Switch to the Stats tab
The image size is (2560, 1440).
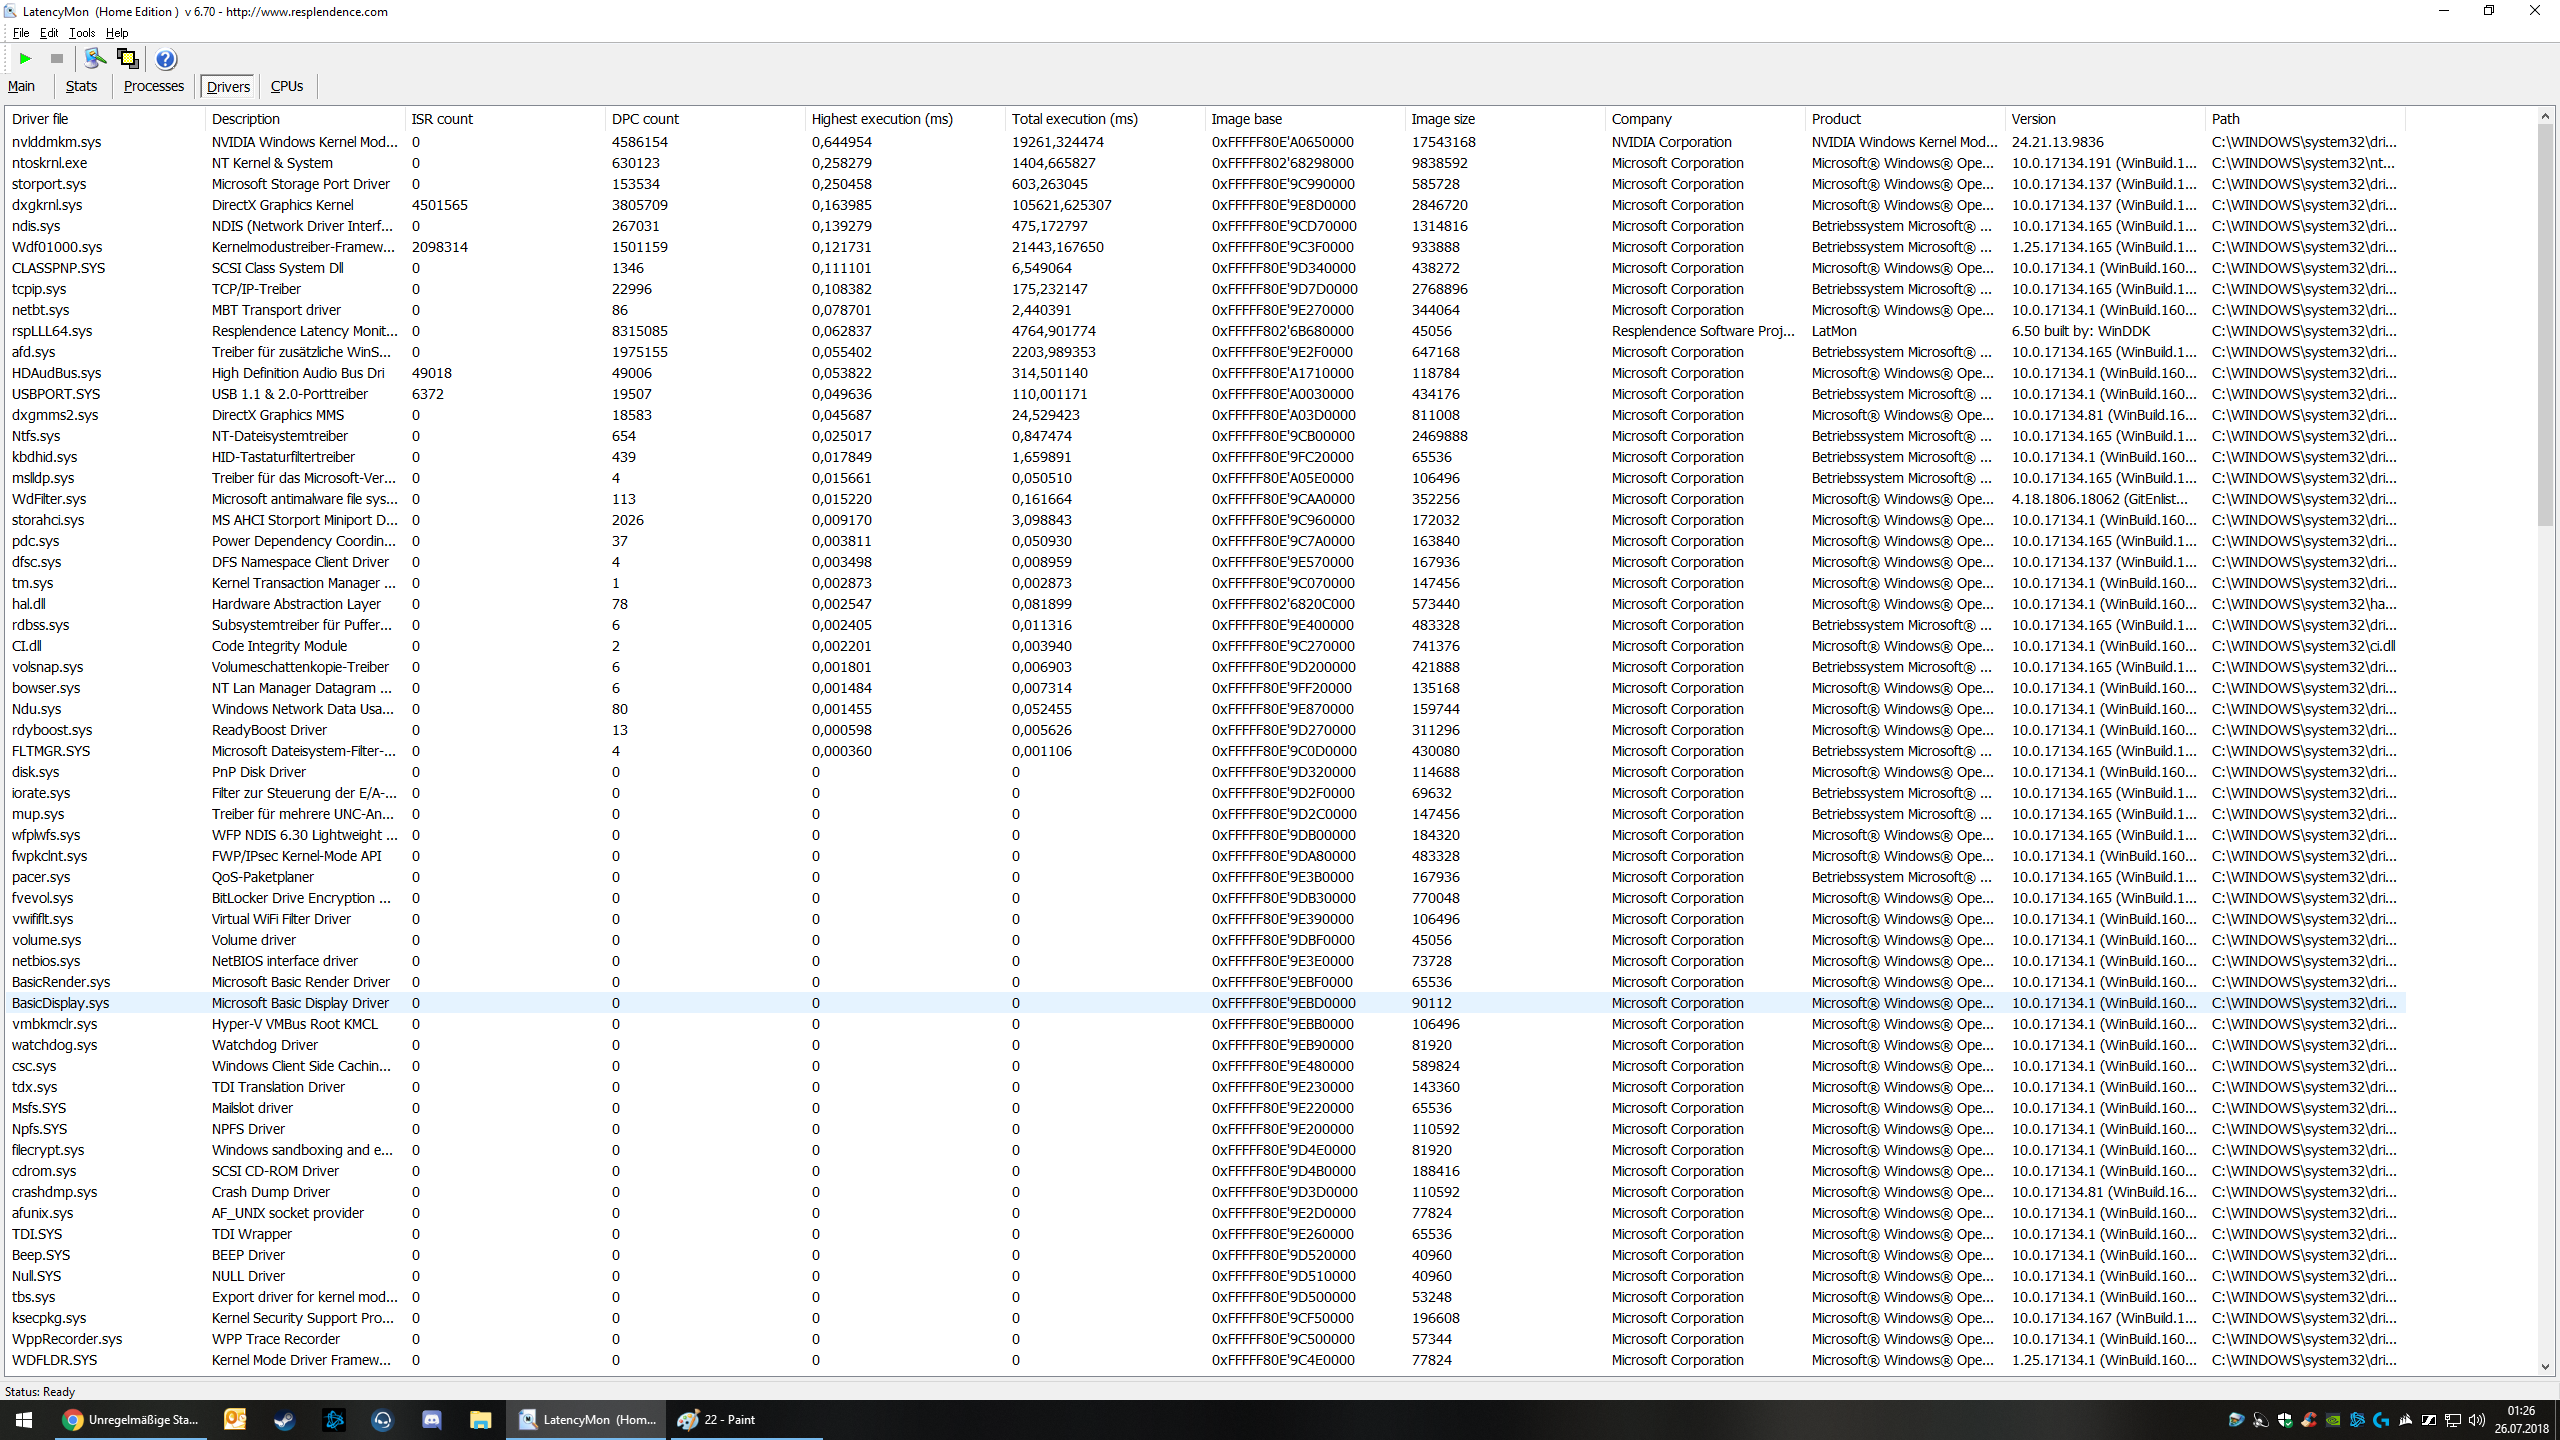pos(81,86)
